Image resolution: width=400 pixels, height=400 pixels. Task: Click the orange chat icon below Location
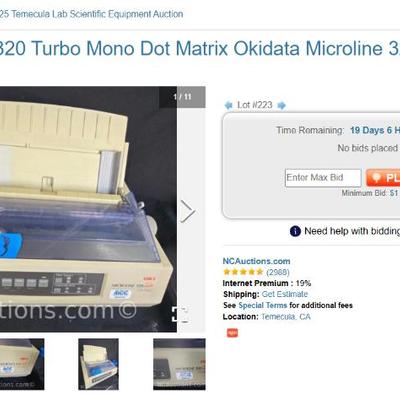232,333
